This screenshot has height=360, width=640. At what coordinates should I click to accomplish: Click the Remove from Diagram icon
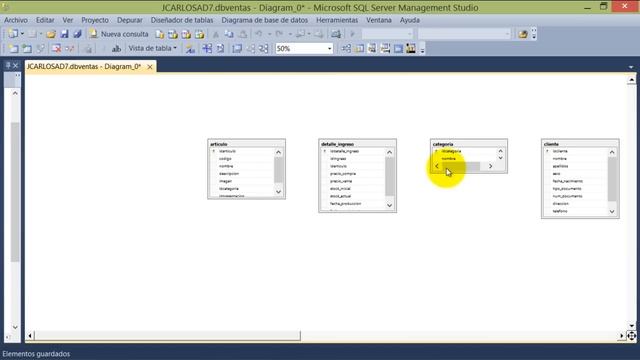tap(70, 49)
